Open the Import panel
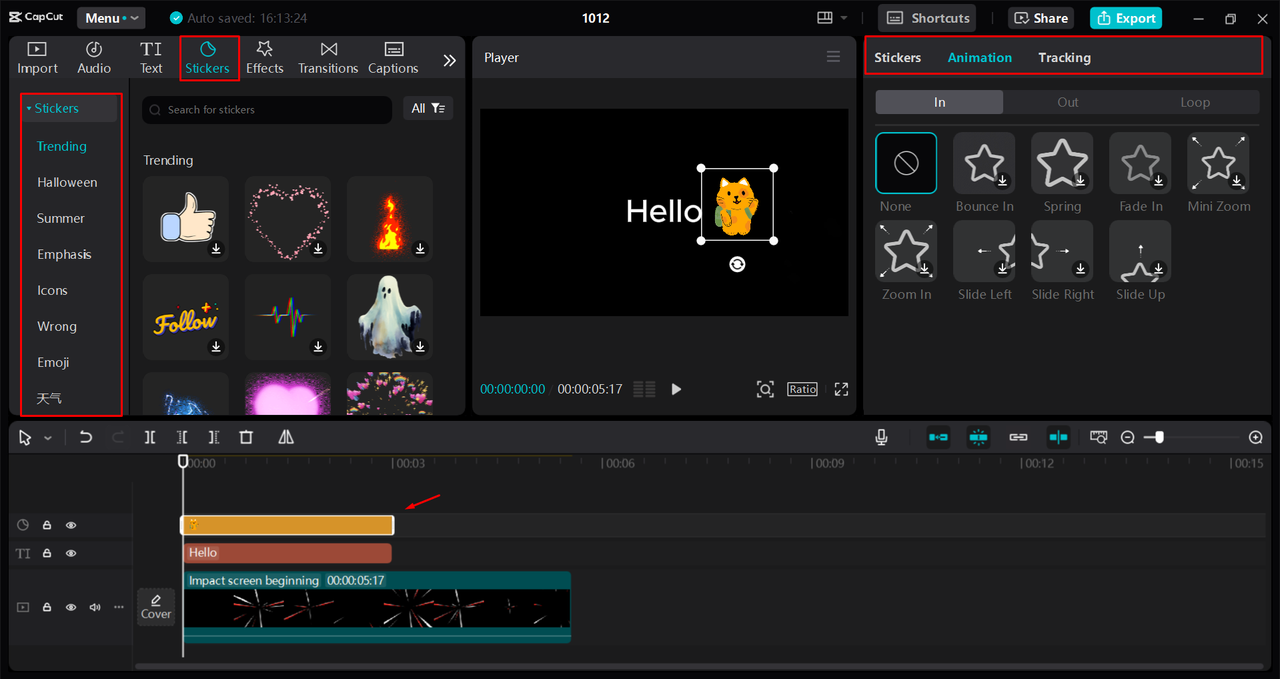This screenshot has width=1280, height=679. [37, 58]
